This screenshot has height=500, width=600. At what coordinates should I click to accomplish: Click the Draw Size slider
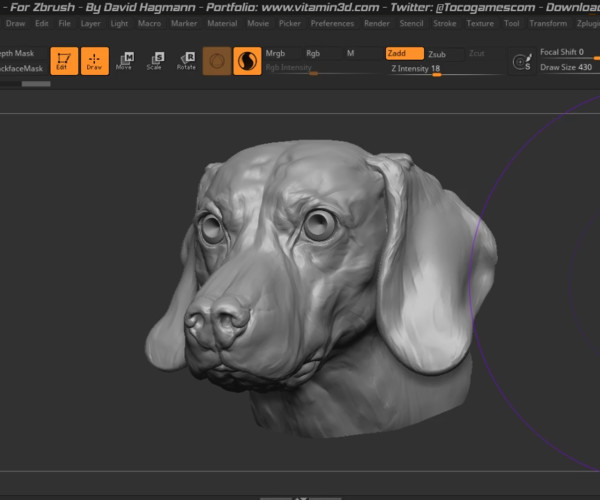point(569,68)
